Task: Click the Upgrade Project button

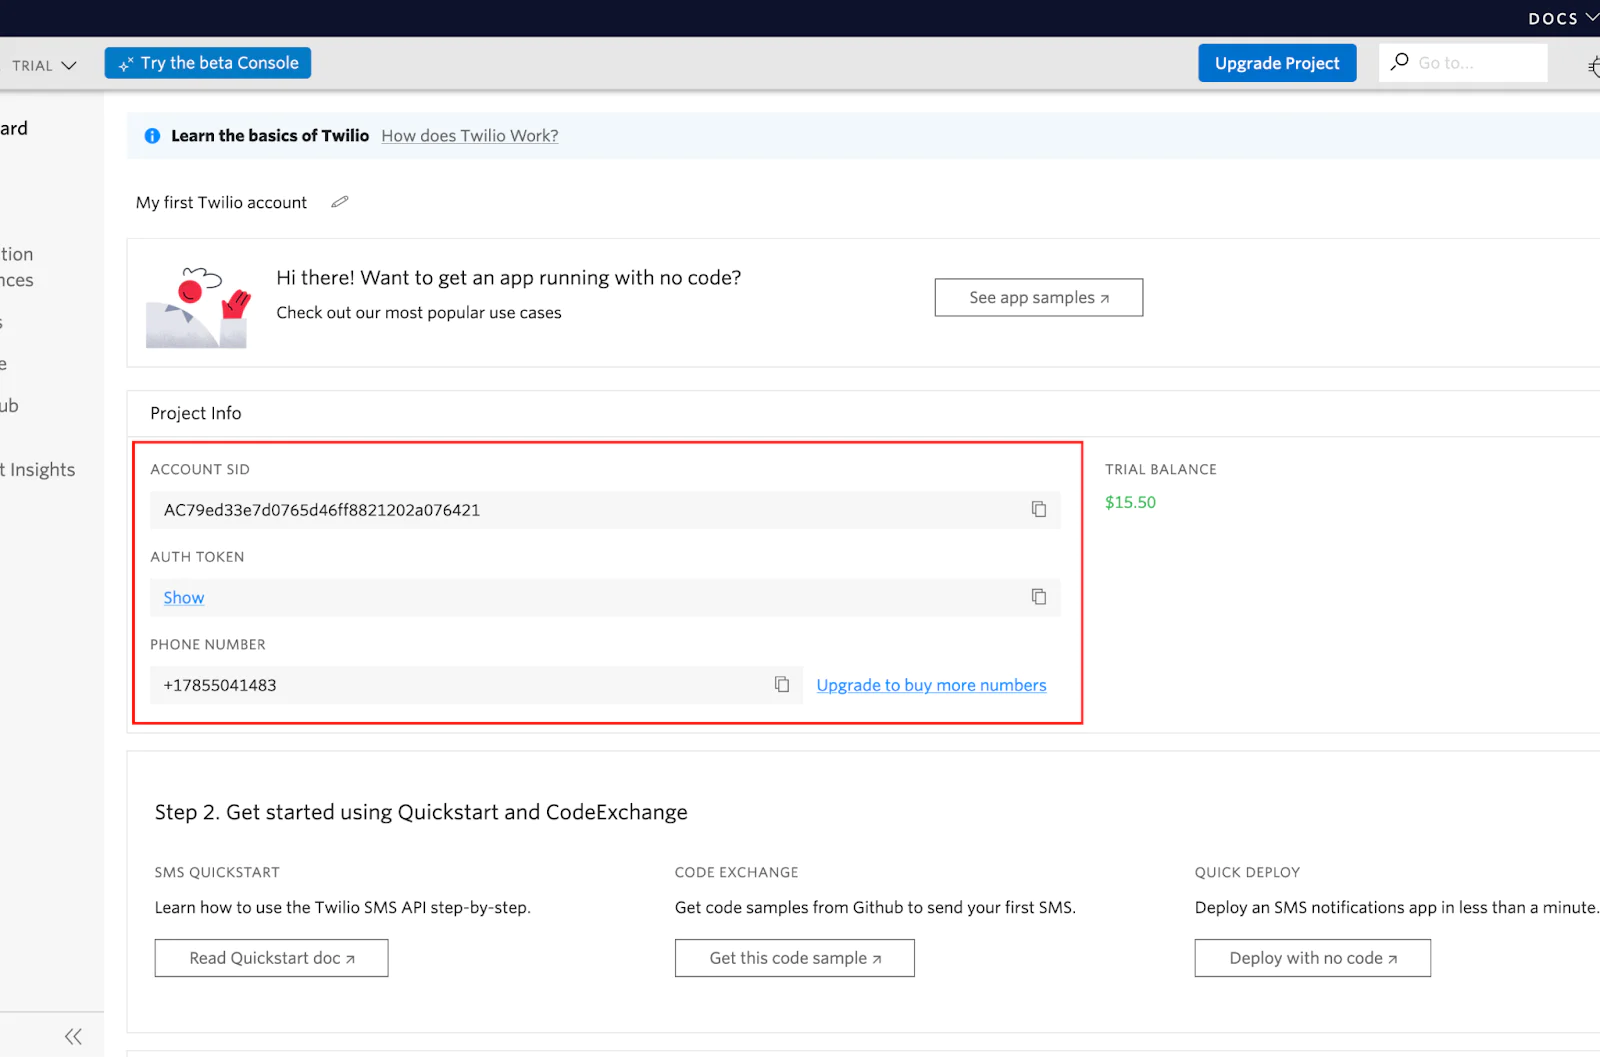Action: pyautogui.click(x=1277, y=63)
